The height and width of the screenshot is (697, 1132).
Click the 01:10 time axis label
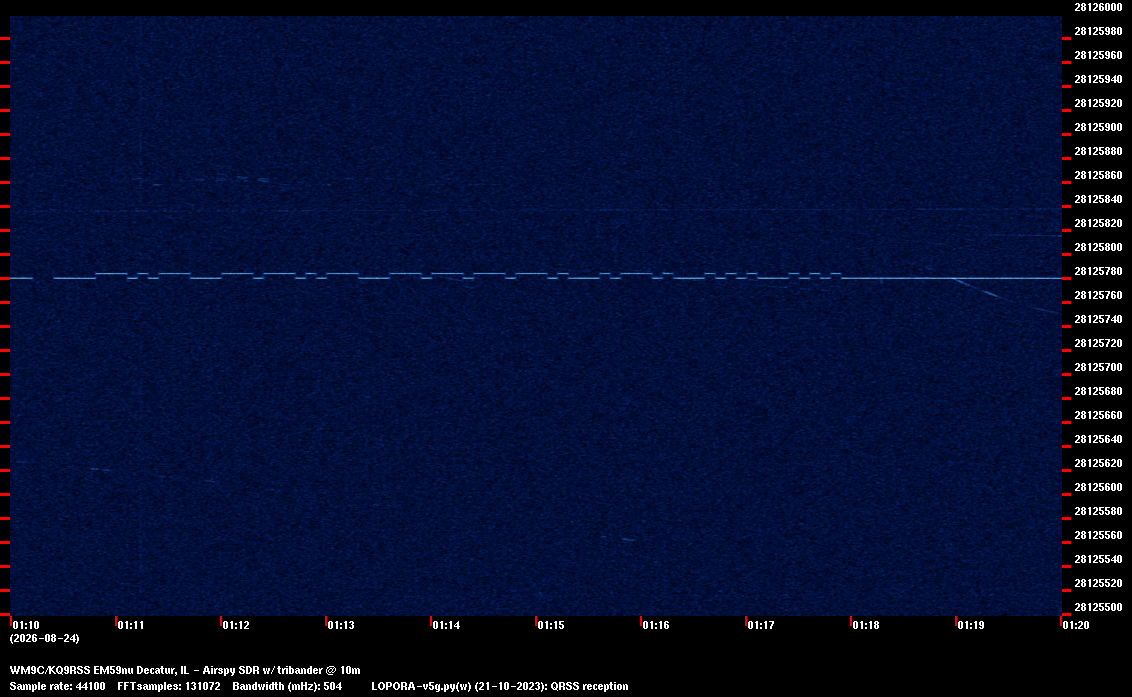[x=26, y=625]
